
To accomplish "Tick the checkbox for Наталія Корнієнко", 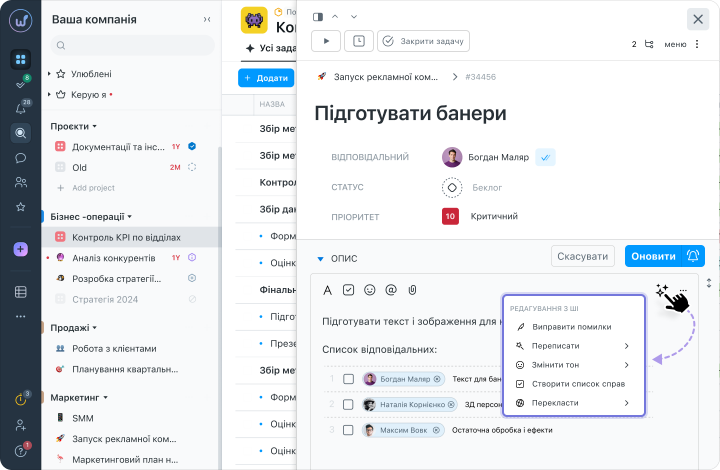I will click(x=348, y=404).
